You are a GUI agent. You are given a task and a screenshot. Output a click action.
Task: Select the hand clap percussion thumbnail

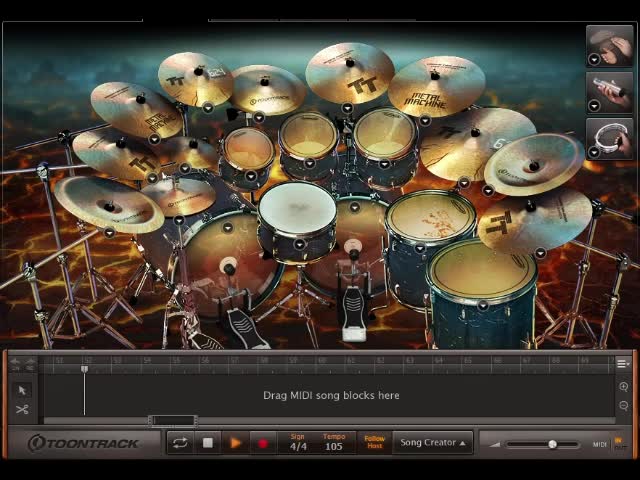(x=610, y=46)
